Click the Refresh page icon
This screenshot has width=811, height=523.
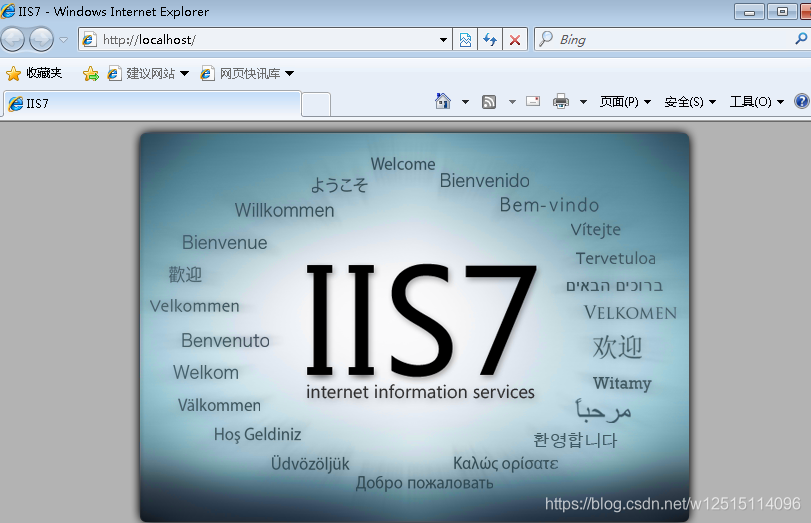[x=490, y=39]
